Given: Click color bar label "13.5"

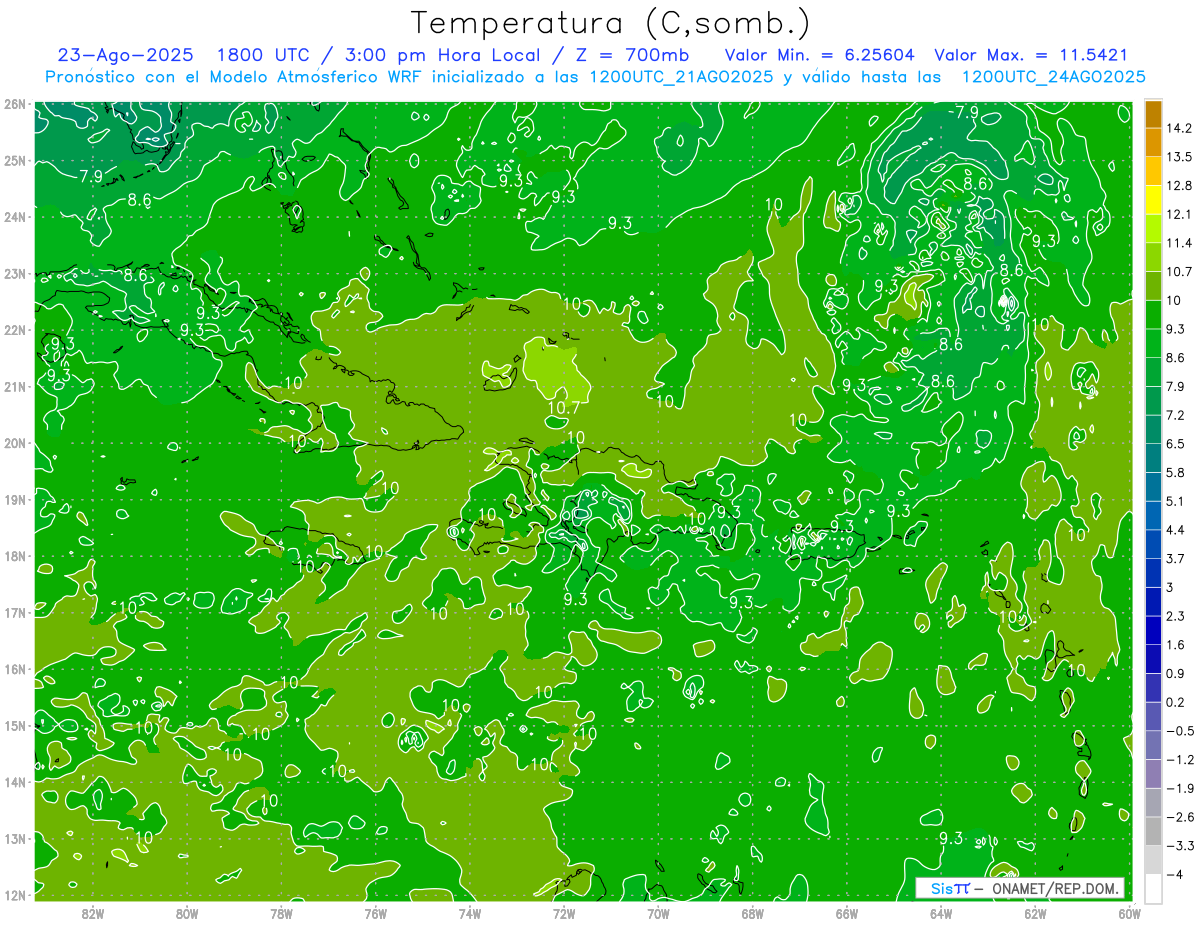Looking at the screenshot, I should pos(1179,157).
